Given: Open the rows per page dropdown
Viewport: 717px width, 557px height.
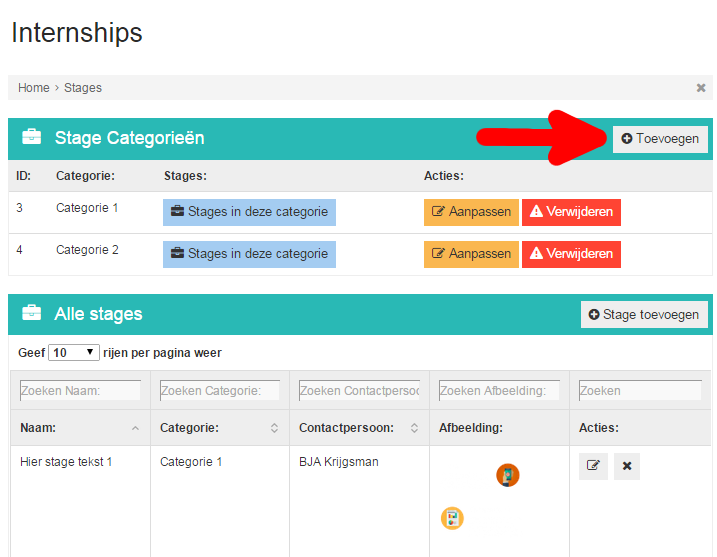Looking at the screenshot, I should (x=74, y=353).
